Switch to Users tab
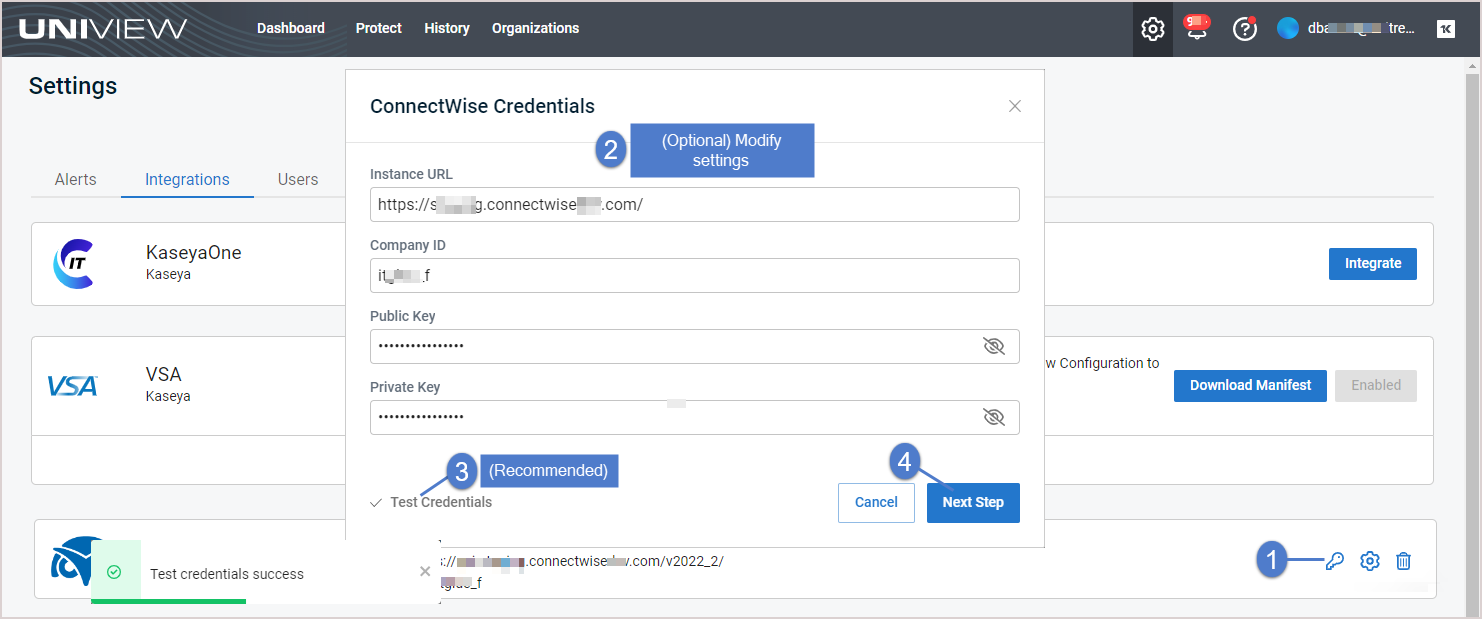The image size is (1482, 619). (x=298, y=180)
